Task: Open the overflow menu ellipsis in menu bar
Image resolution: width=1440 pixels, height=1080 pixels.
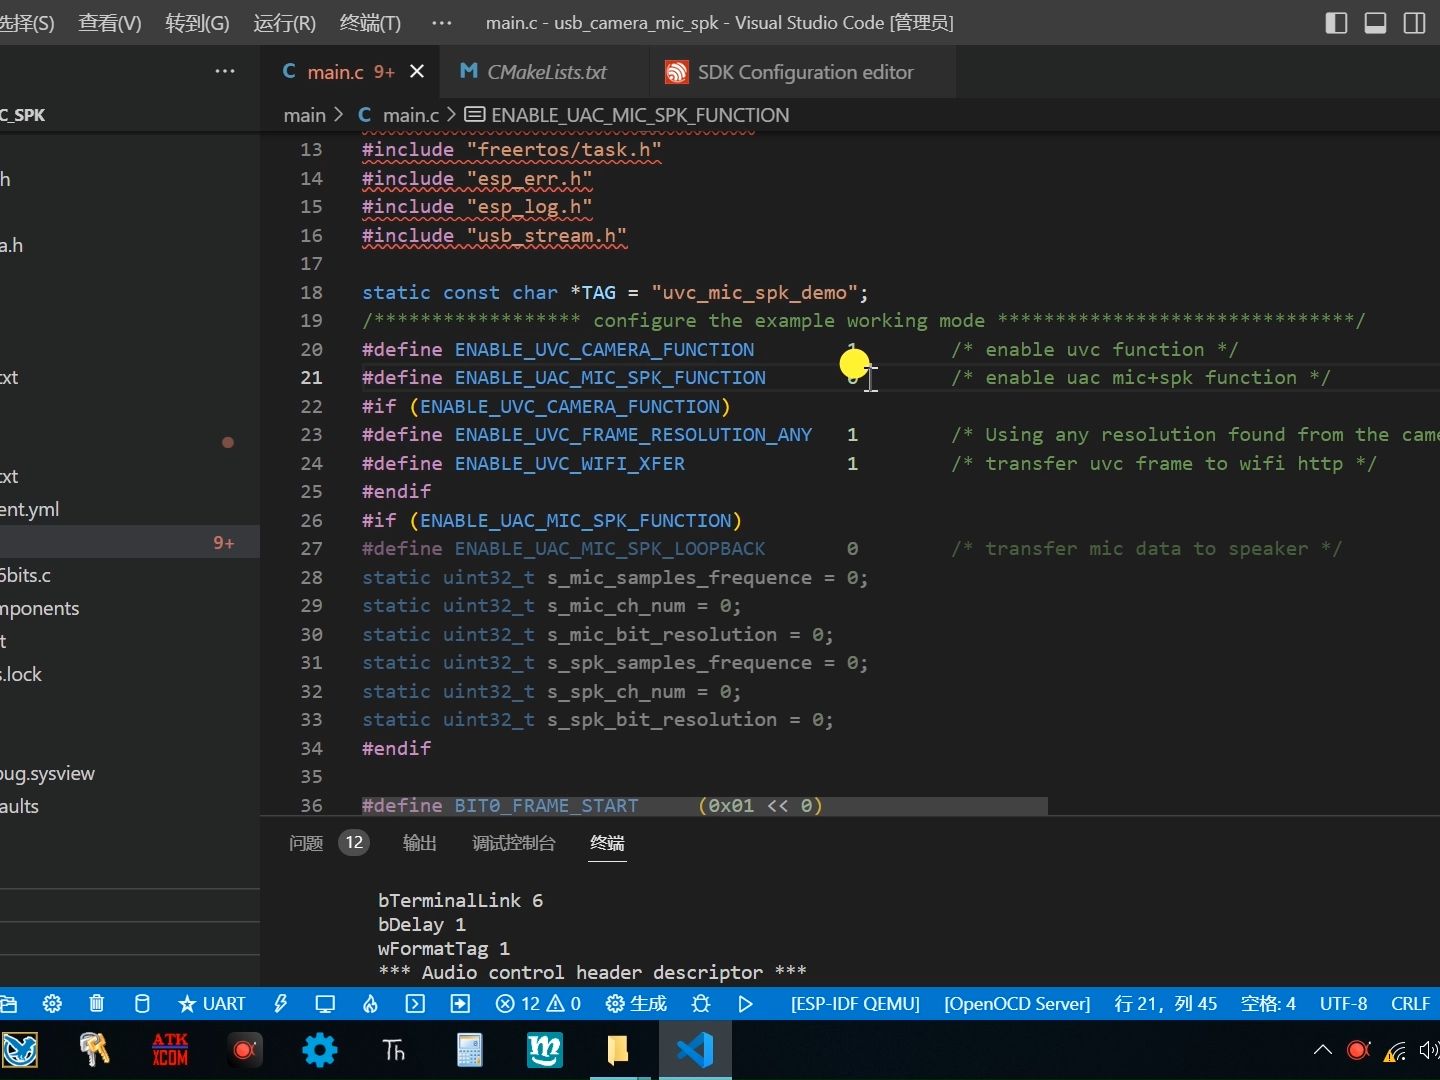Action: click(441, 22)
